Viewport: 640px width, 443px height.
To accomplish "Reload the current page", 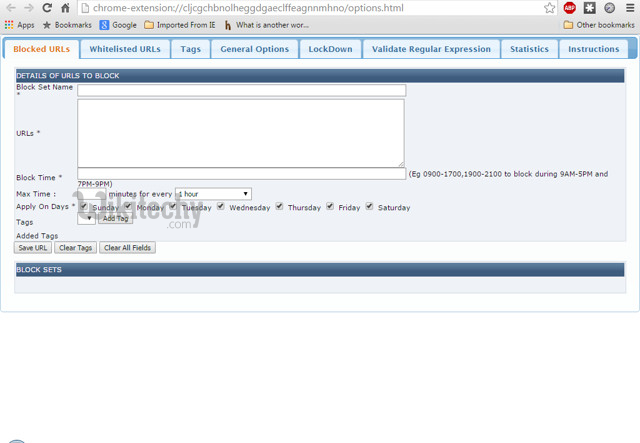I will click(x=46, y=8).
